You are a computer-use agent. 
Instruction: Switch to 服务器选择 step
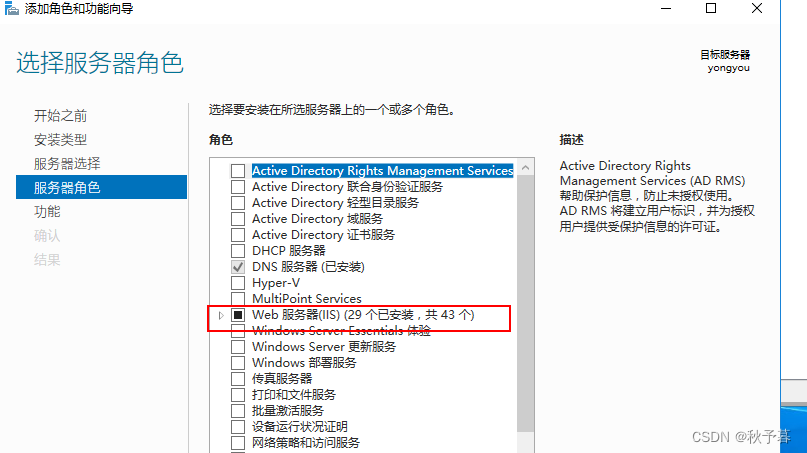[x=67, y=163]
